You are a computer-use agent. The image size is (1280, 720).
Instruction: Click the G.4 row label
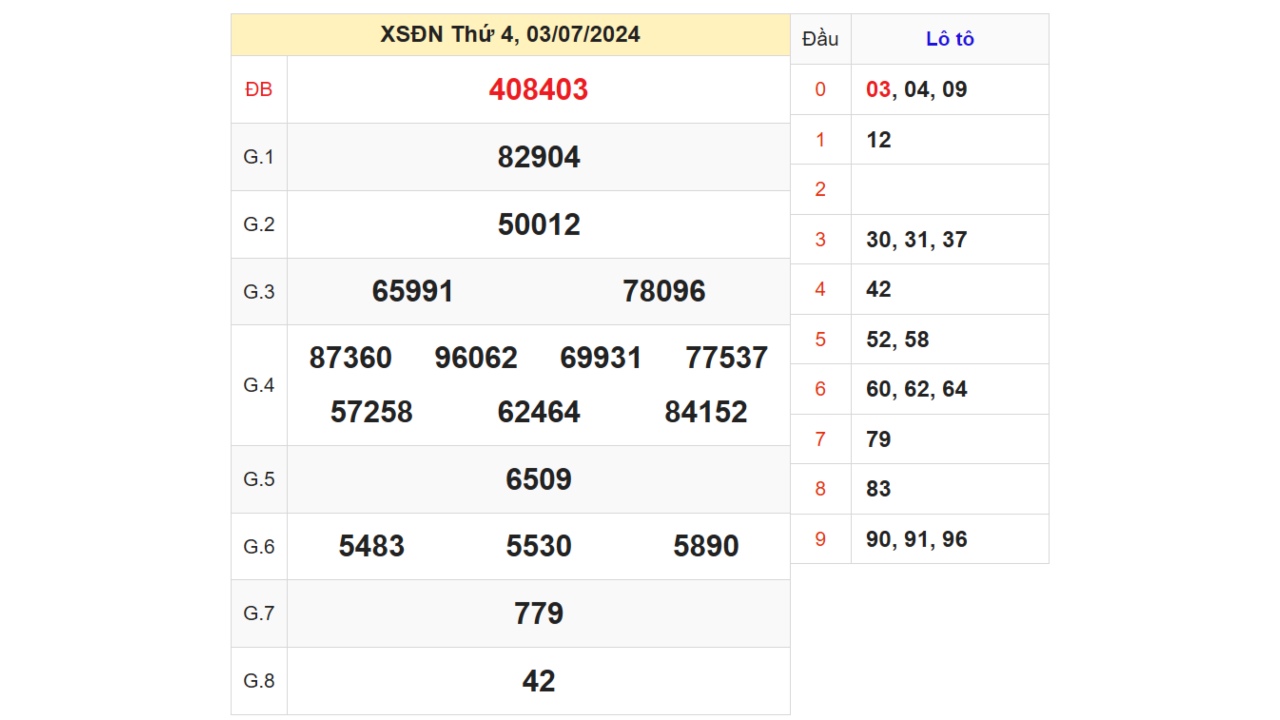pos(259,385)
